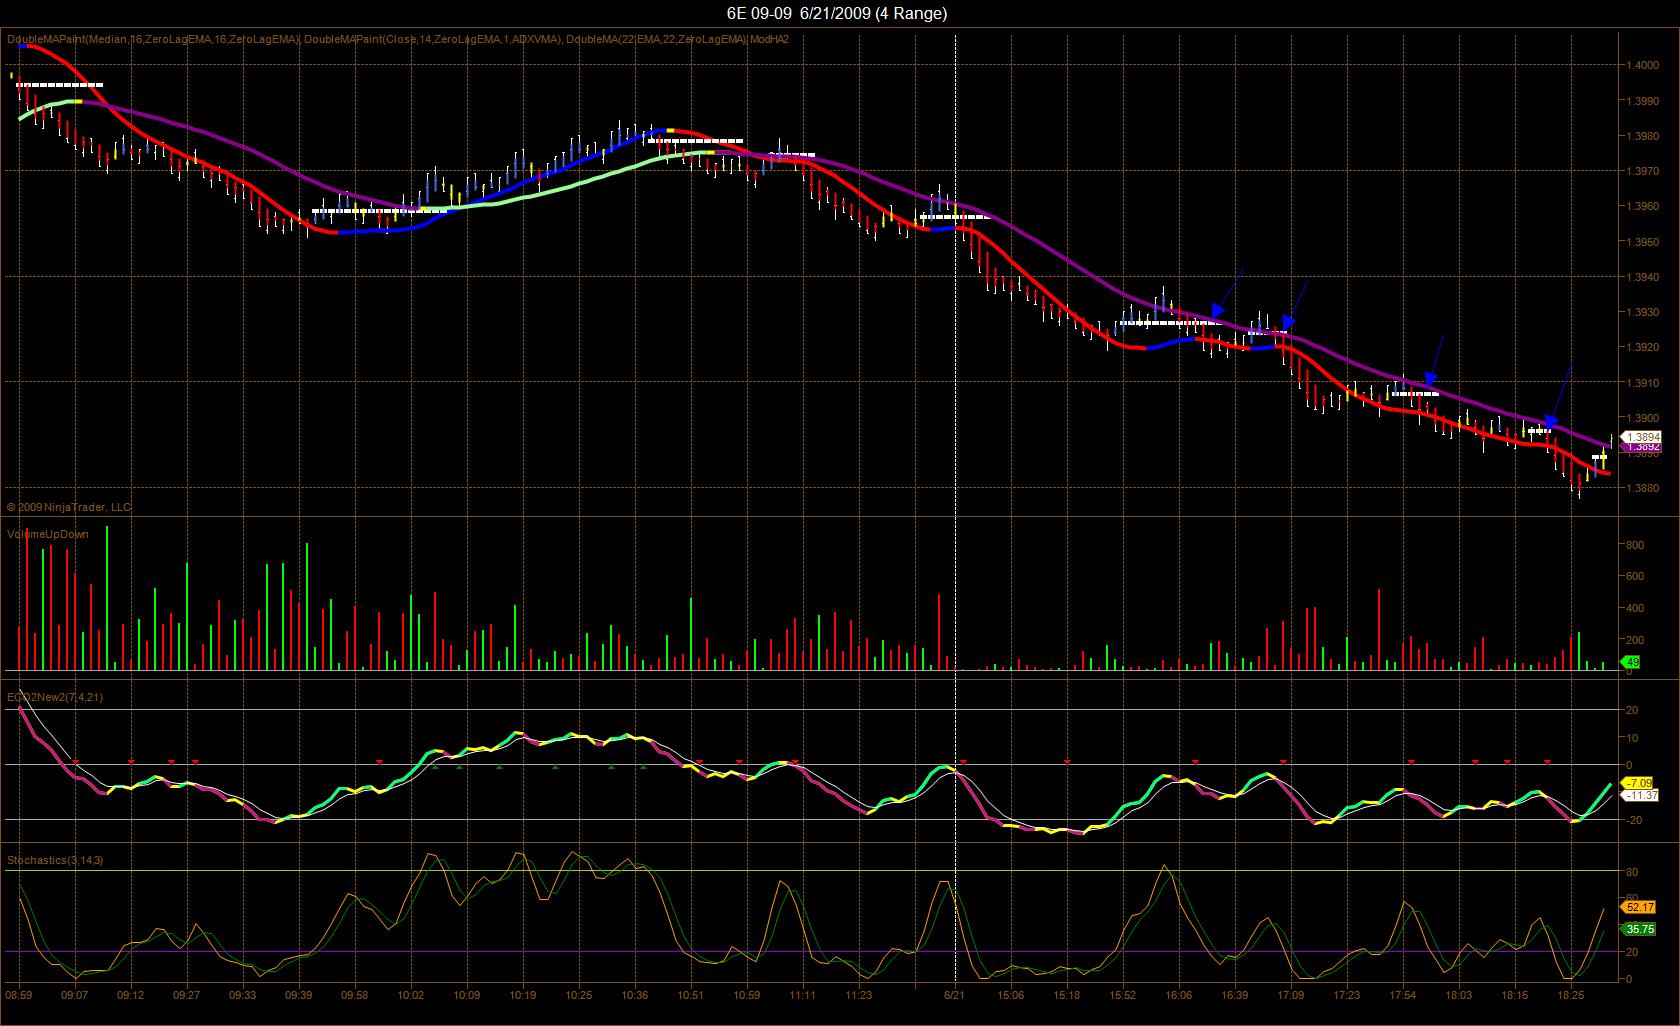Click the current price marker 1.3894
Screen dimensions: 1680x1026
1642,437
